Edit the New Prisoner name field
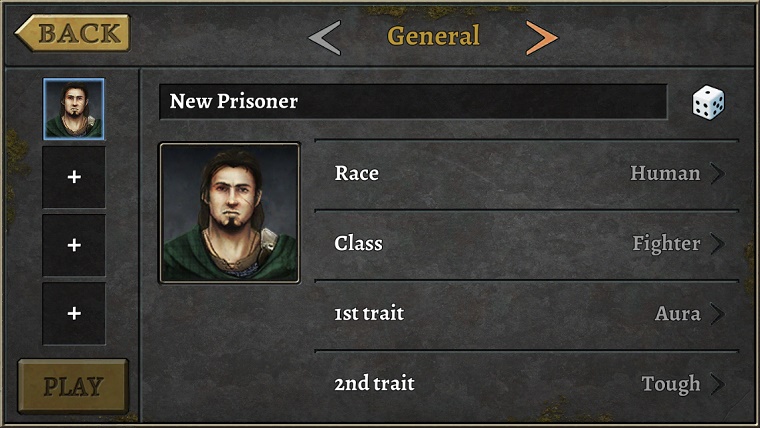 pos(412,102)
